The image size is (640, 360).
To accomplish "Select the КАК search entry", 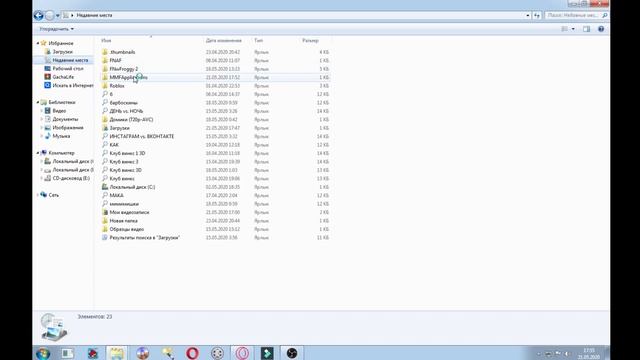I will pos(114,145).
